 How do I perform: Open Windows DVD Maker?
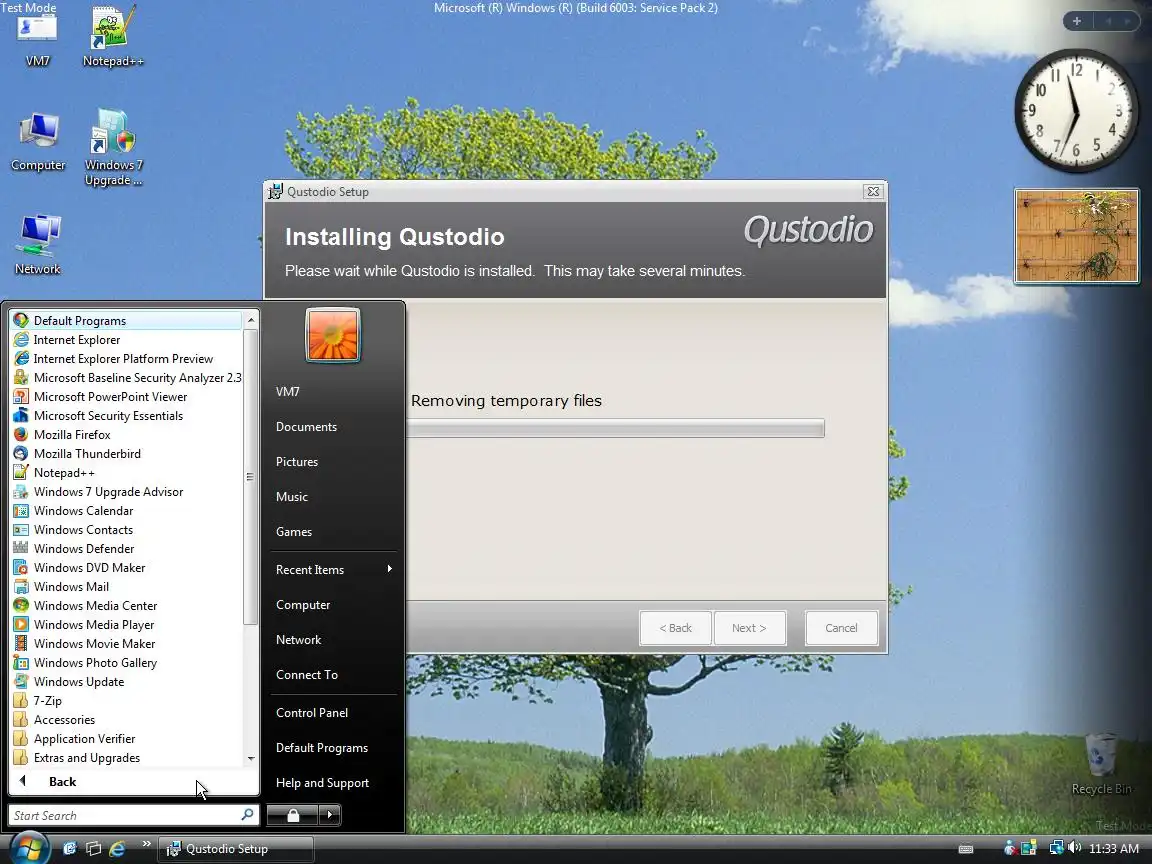tap(126, 568)
